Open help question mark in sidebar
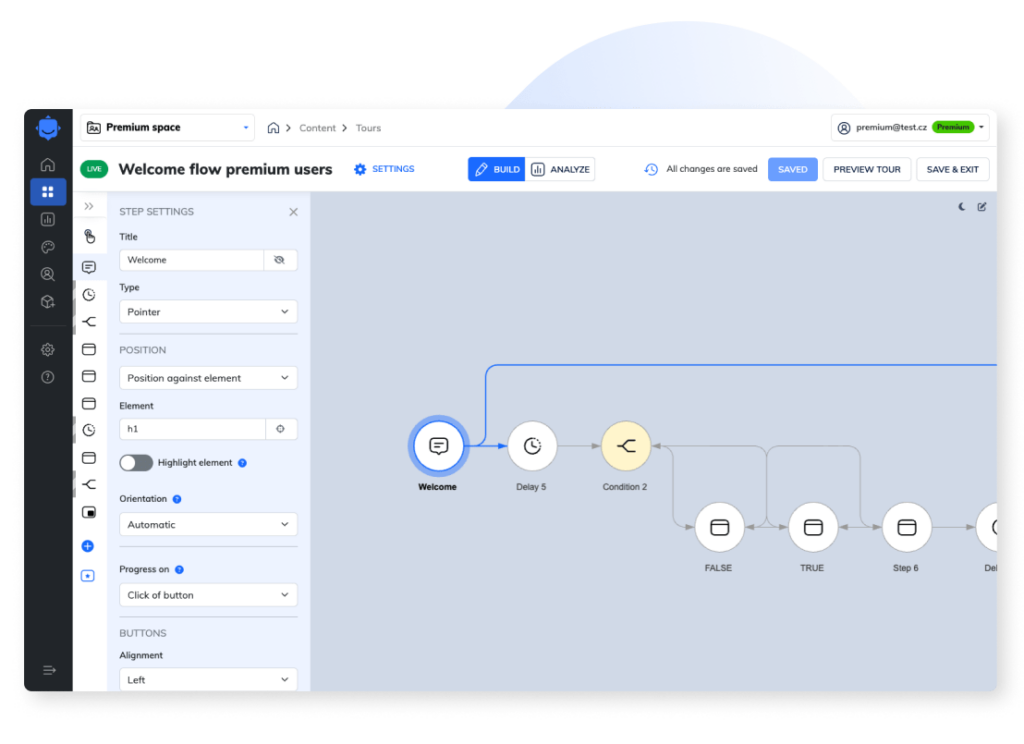 (x=48, y=377)
